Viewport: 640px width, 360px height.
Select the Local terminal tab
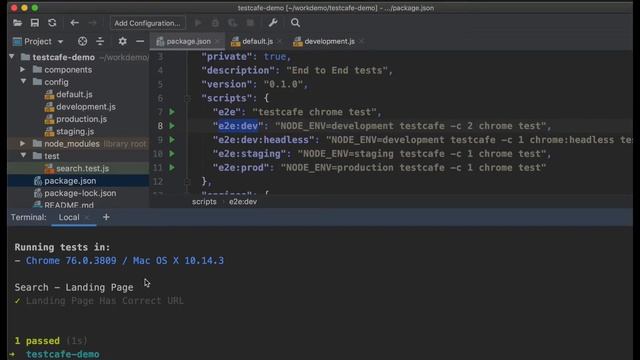pos(69,217)
